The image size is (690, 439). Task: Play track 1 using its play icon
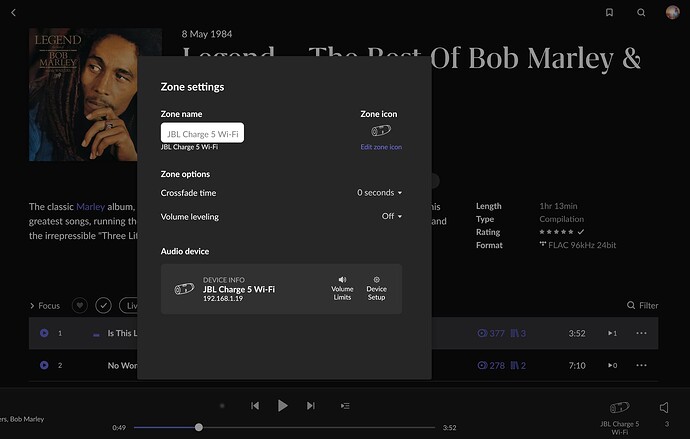pyautogui.click(x=44, y=333)
